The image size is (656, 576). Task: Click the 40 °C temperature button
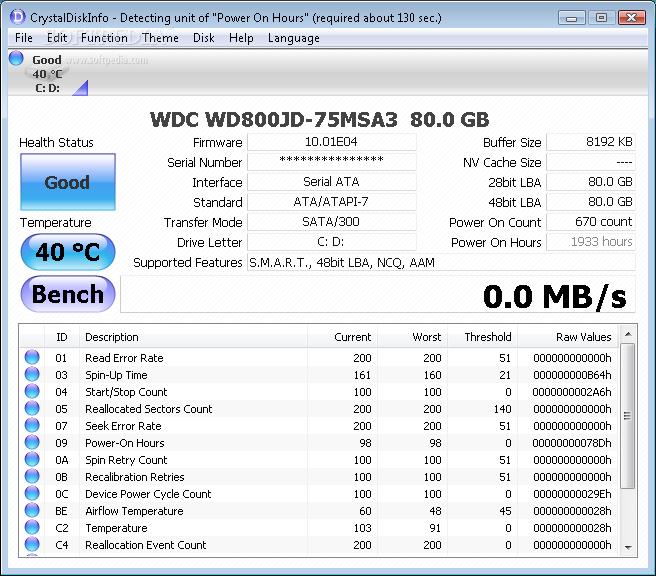(68, 252)
